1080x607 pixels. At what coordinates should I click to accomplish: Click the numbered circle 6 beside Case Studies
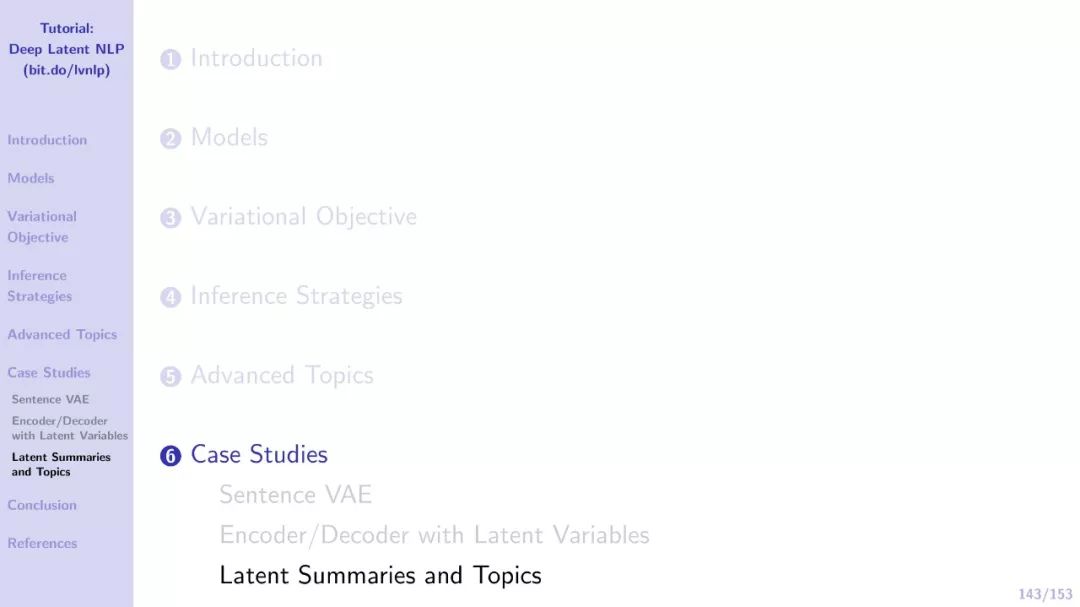[170, 455]
